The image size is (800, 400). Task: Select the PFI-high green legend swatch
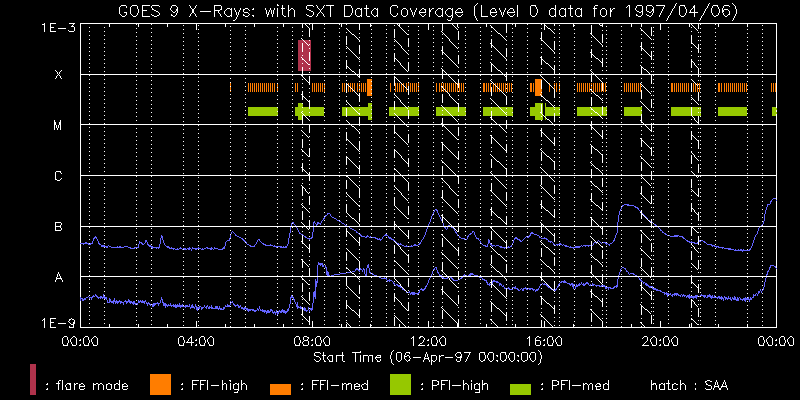point(401,381)
